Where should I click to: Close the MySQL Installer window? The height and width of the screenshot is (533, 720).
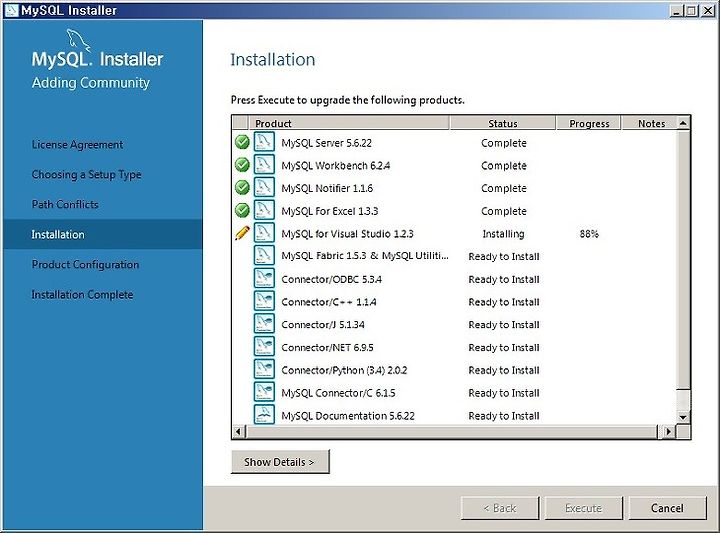click(x=708, y=10)
